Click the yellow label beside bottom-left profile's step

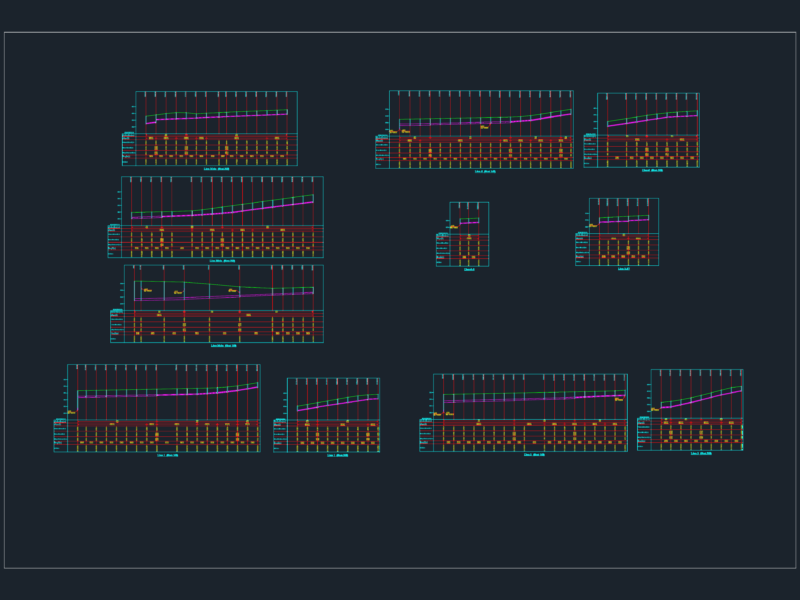(71, 412)
